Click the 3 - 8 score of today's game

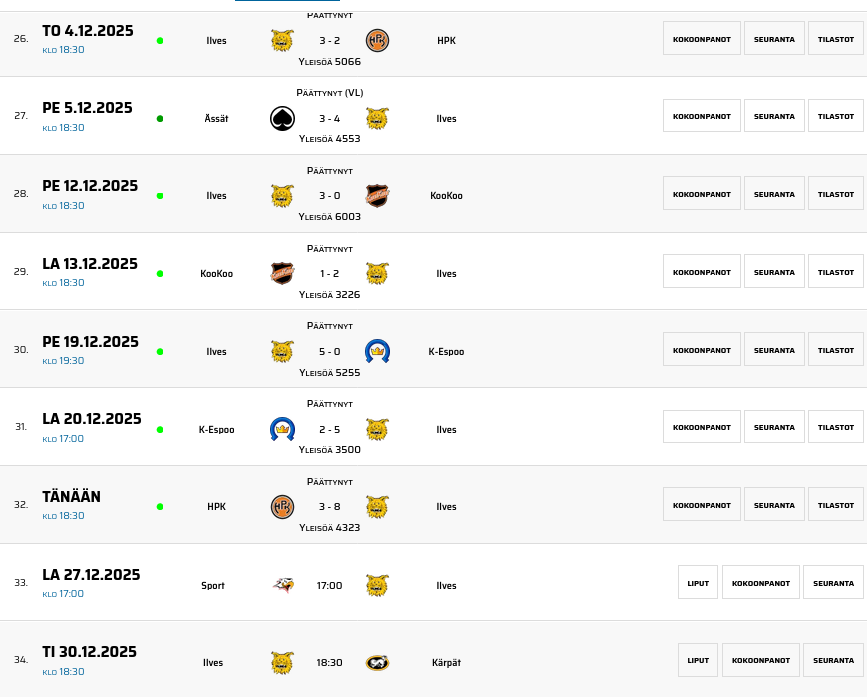(329, 507)
